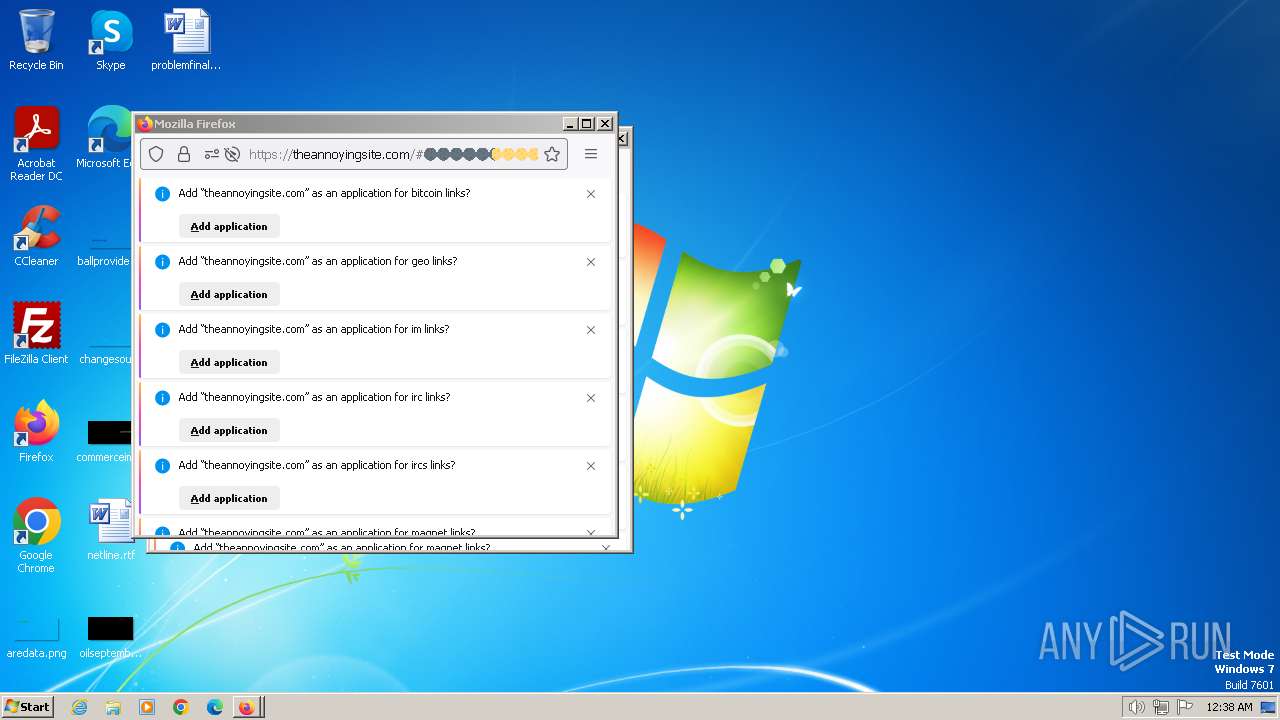The height and width of the screenshot is (720, 1280).
Task: Click the info icon on the im notification
Action: pyautogui.click(x=162, y=330)
